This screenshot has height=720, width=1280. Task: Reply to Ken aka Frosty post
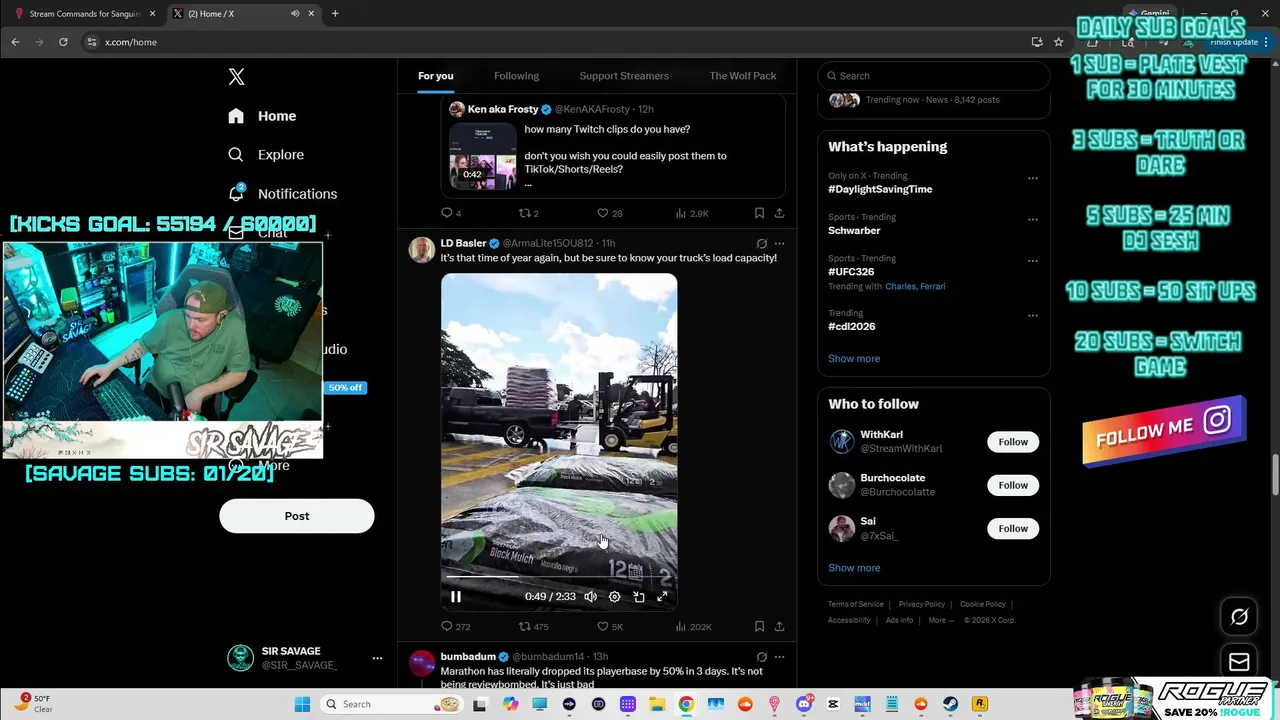[451, 213]
